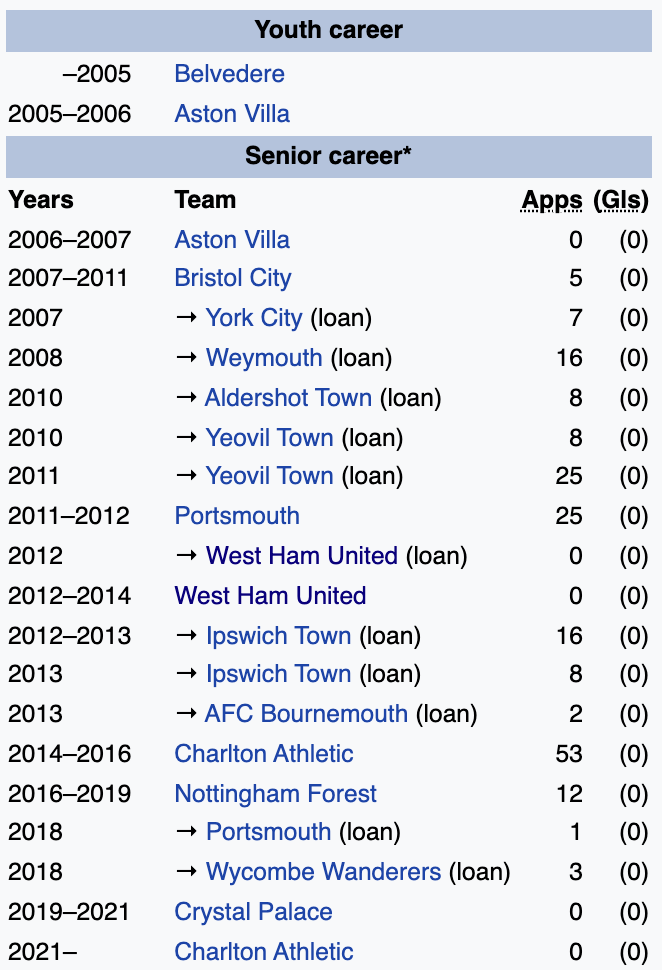Click Aston Villa under Youth career
The height and width of the screenshot is (970, 662).
tap(232, 114)
